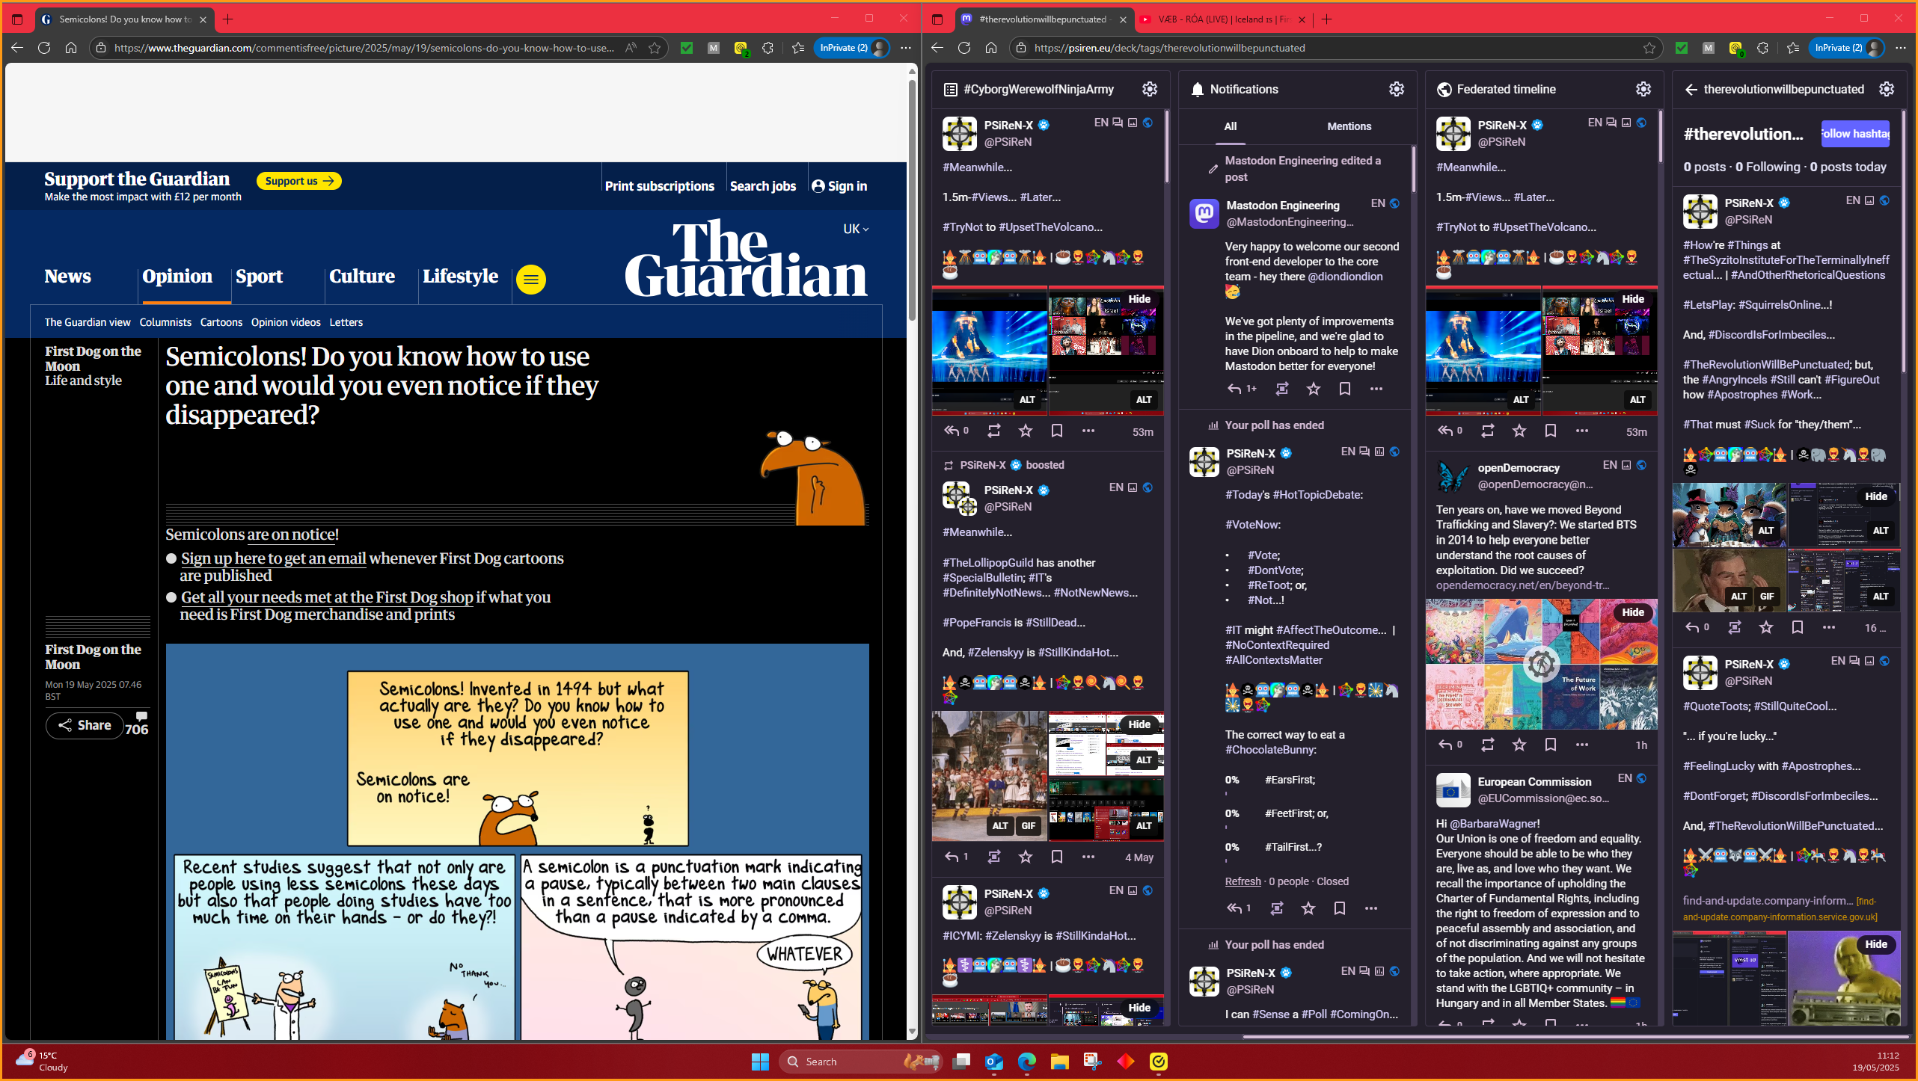Click the Follow hashtag button
Viewport: 1918px width, 1081px height.
pos(1855,134)
